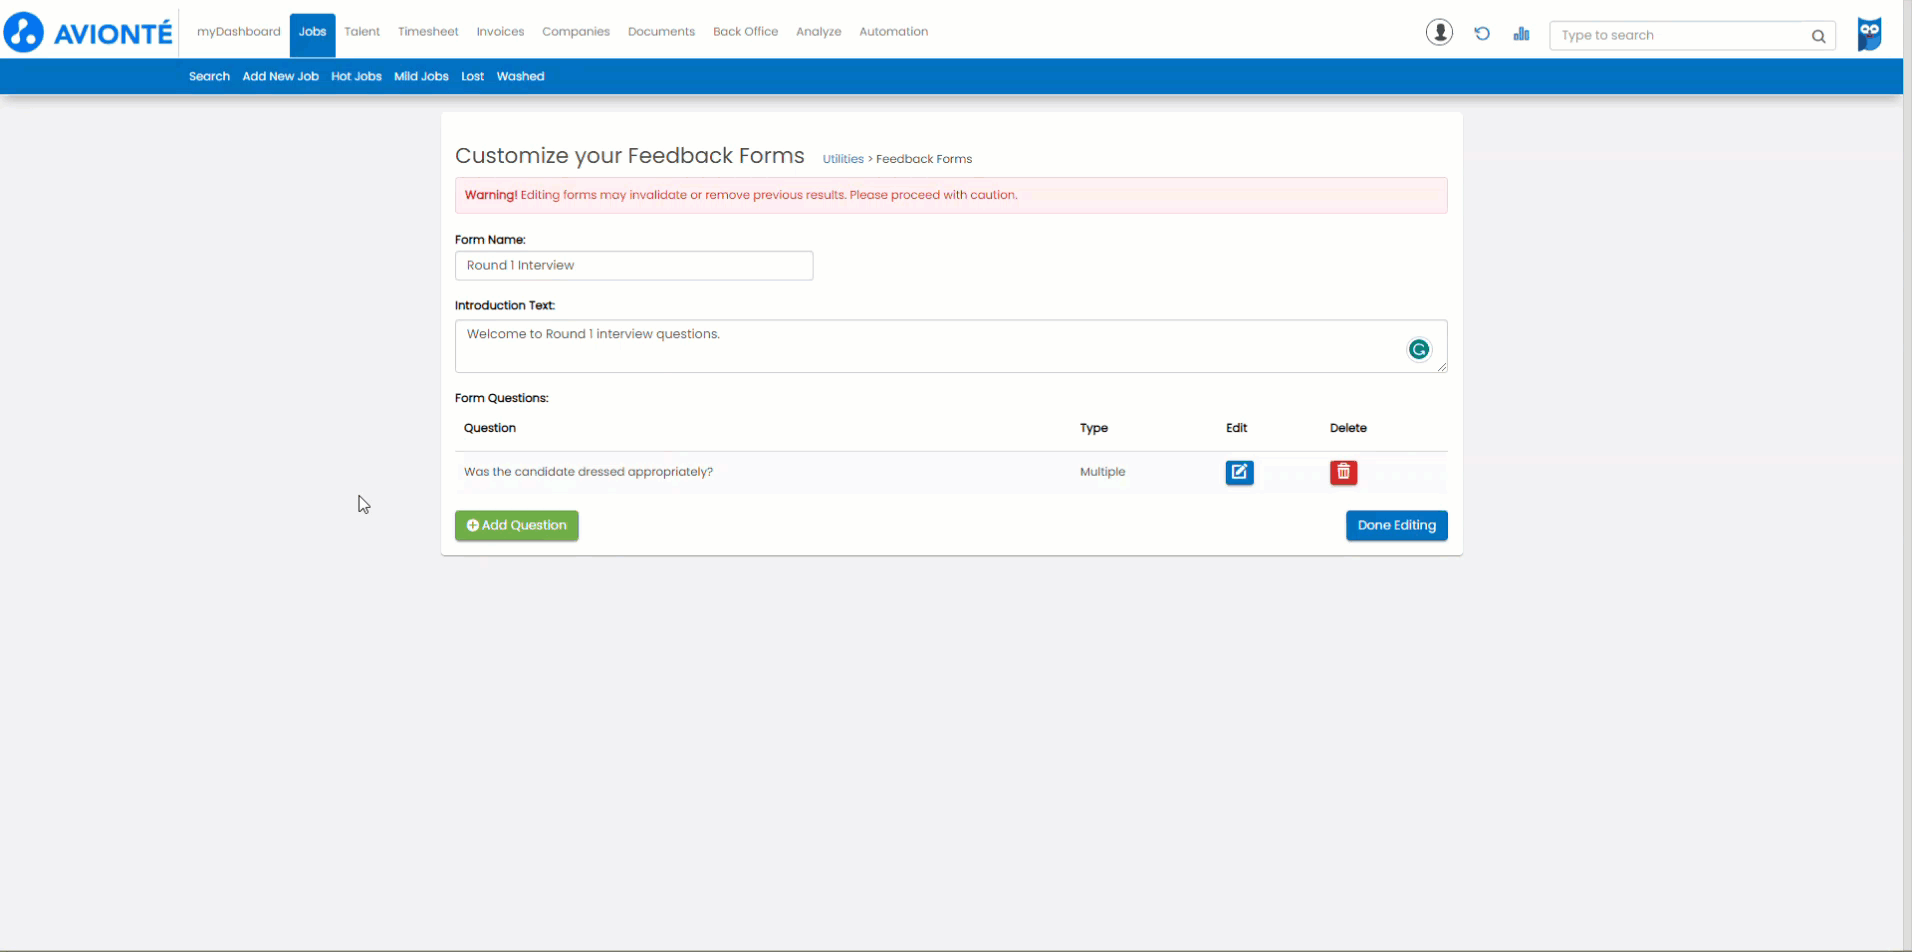Select the Washed submenu item

tap(520, 77)
